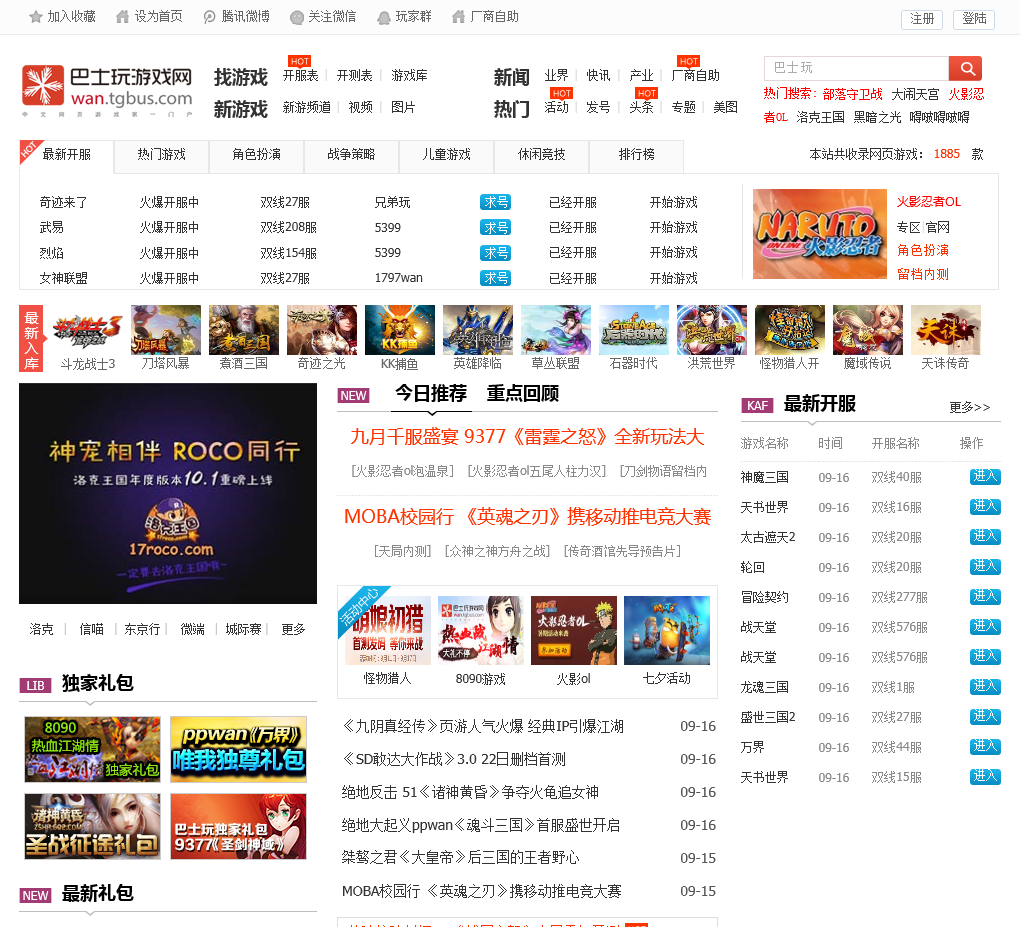Click the 登陆 login button
This screenshot has width=1020, height=927.
pyautogui.click(x=974, y=19)
